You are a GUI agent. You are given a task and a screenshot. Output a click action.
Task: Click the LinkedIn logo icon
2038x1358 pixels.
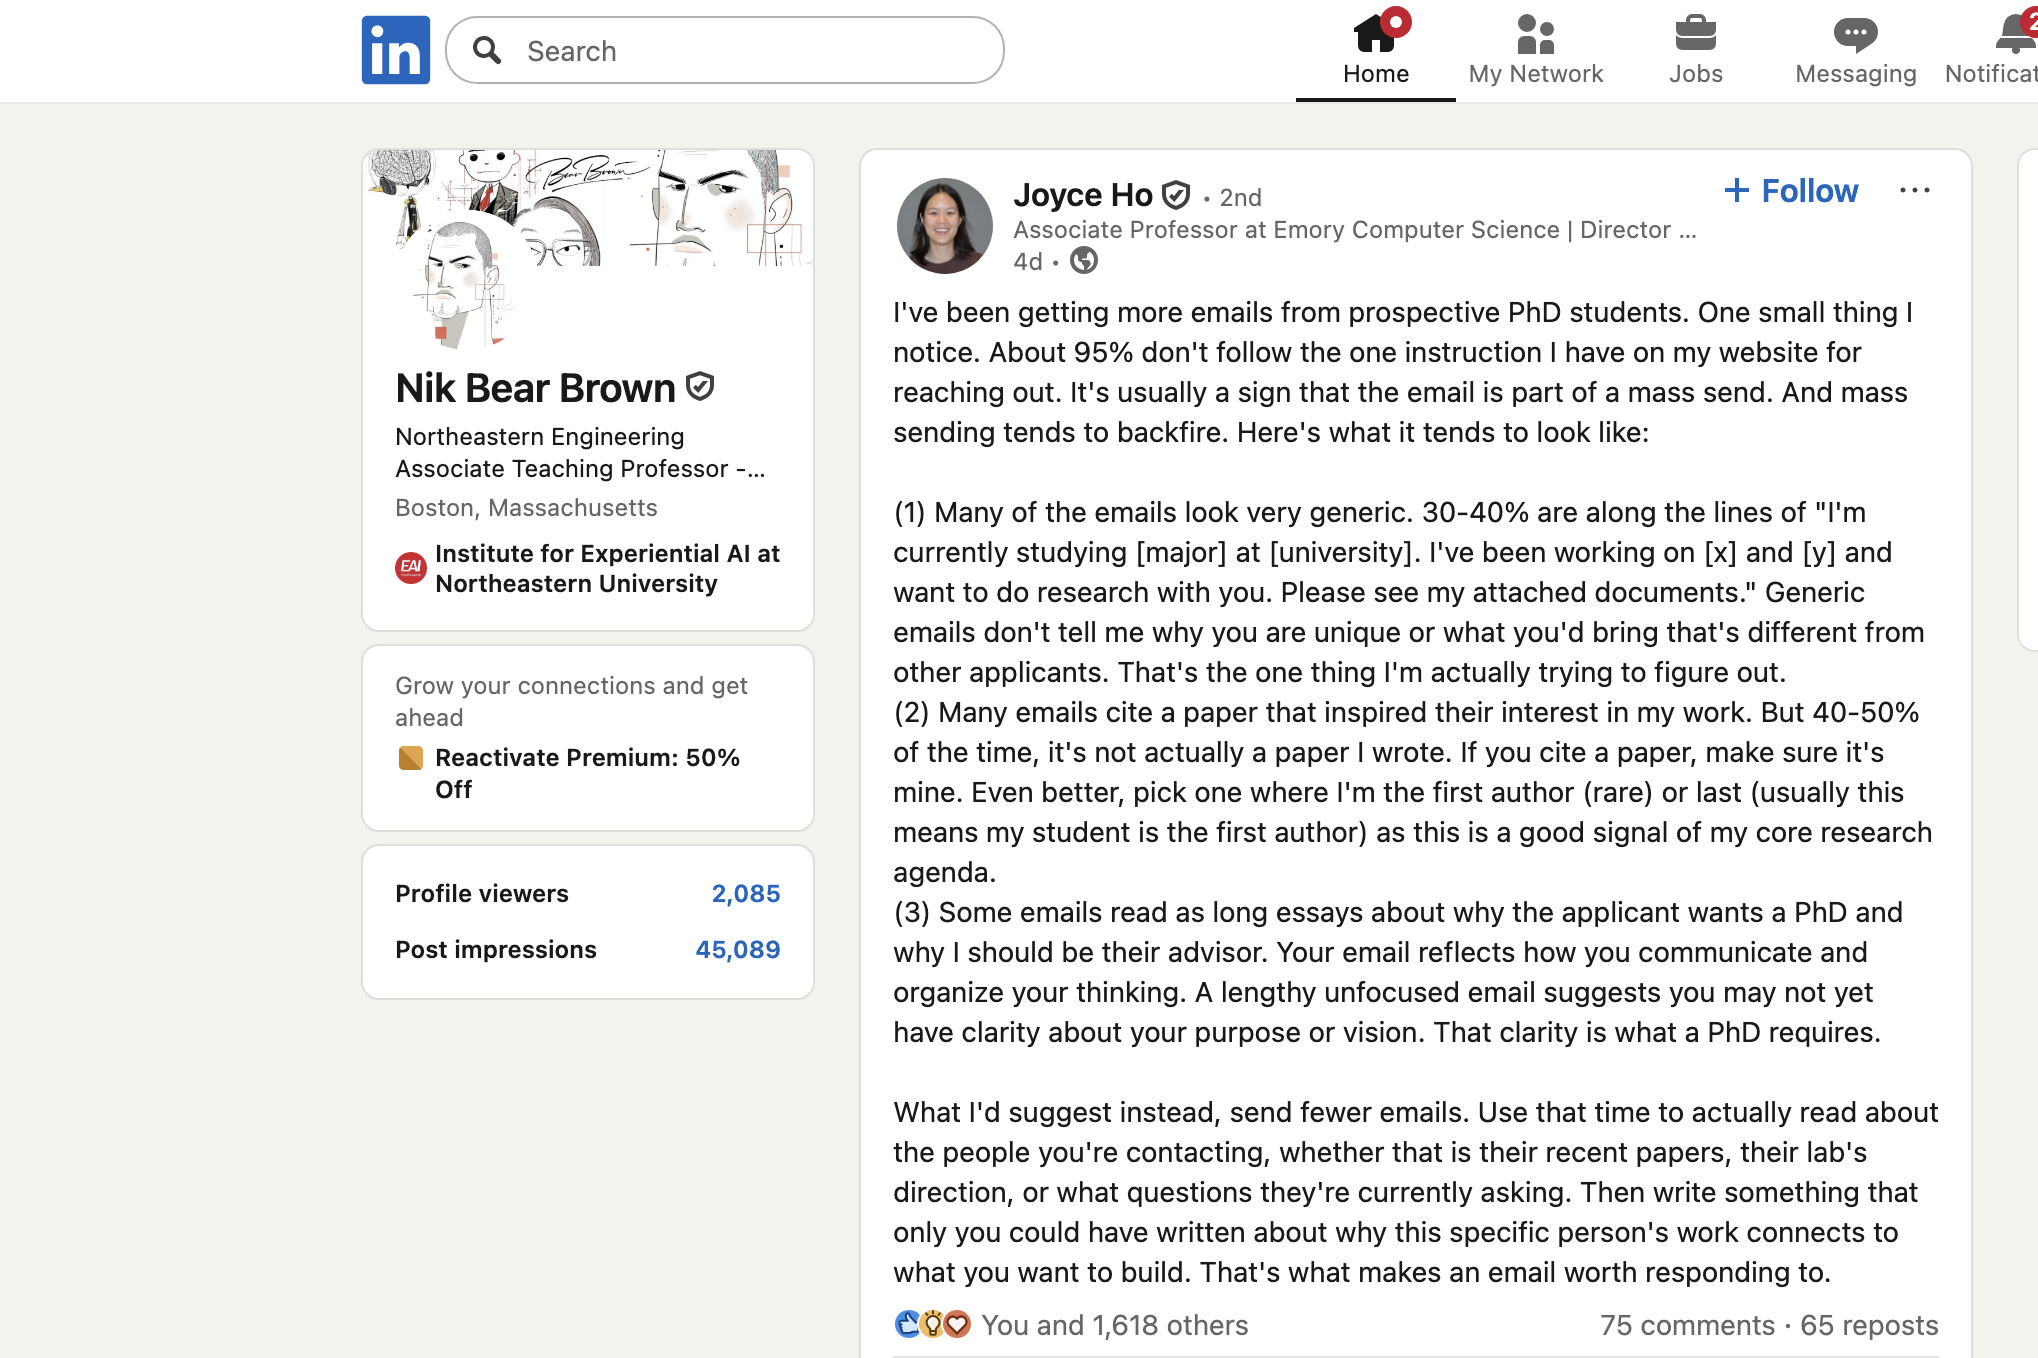395,50
